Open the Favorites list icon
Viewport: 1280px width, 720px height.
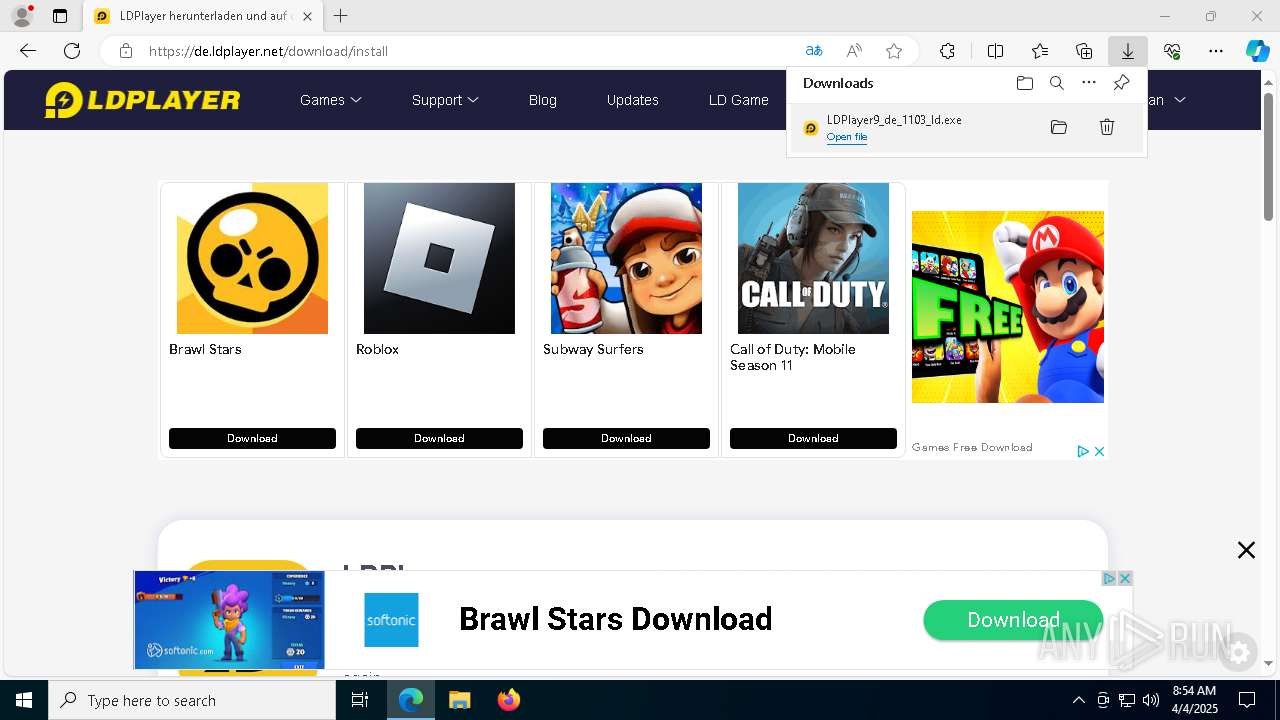(1040, 51)
